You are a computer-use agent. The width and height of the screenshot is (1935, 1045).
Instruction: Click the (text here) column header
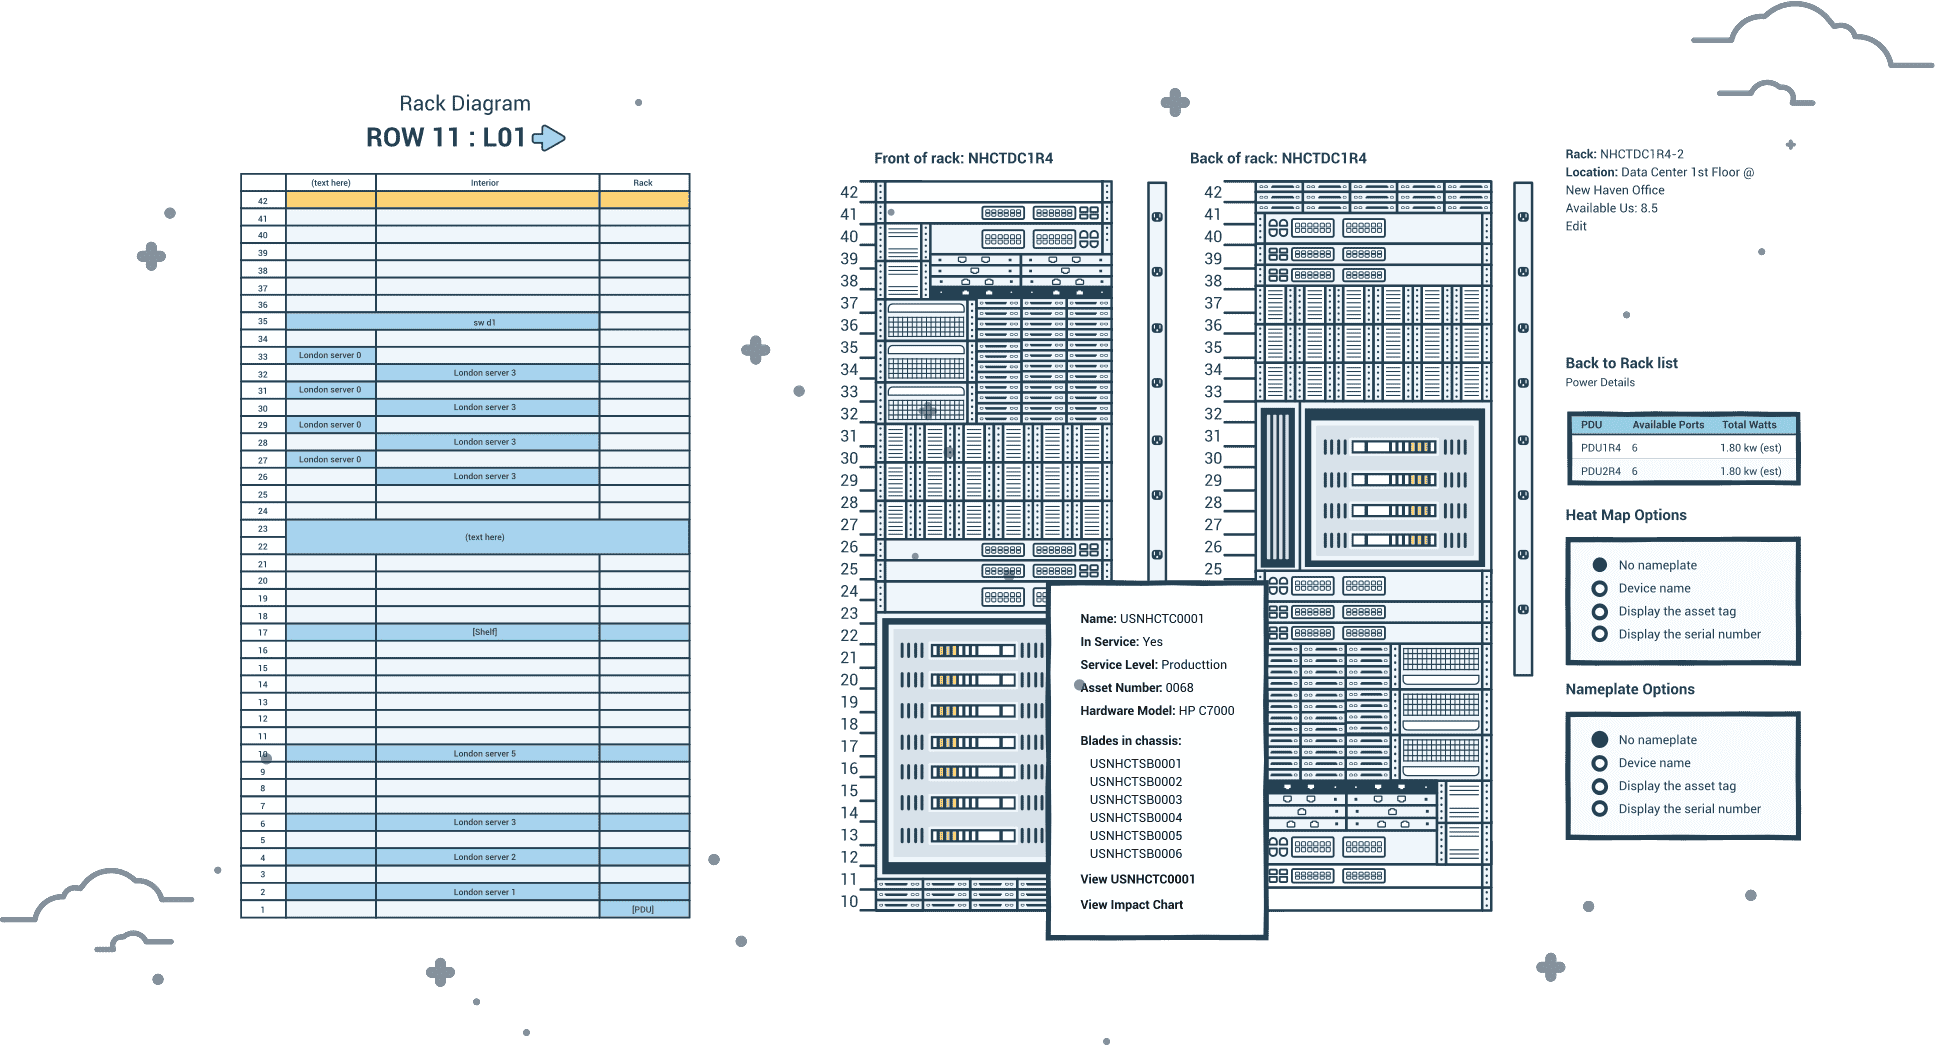point(331,183)
